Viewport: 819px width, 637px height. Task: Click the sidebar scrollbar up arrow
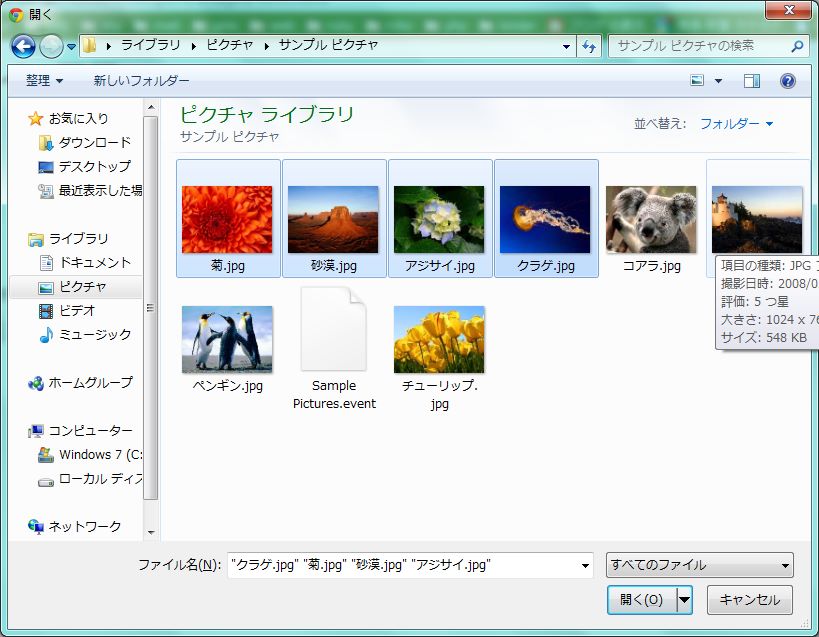[151, 108]
